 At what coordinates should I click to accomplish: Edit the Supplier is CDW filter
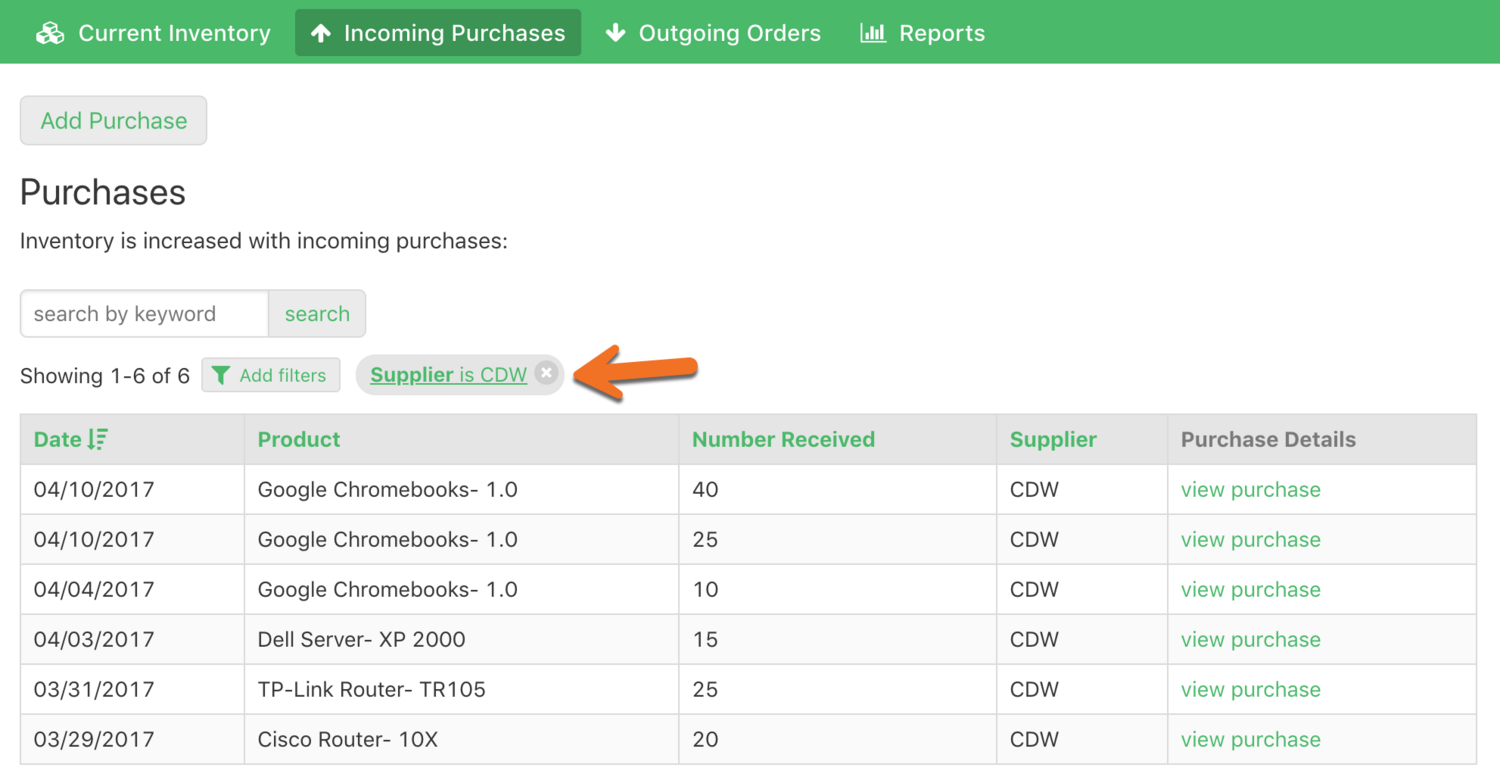tap(448, 375)
